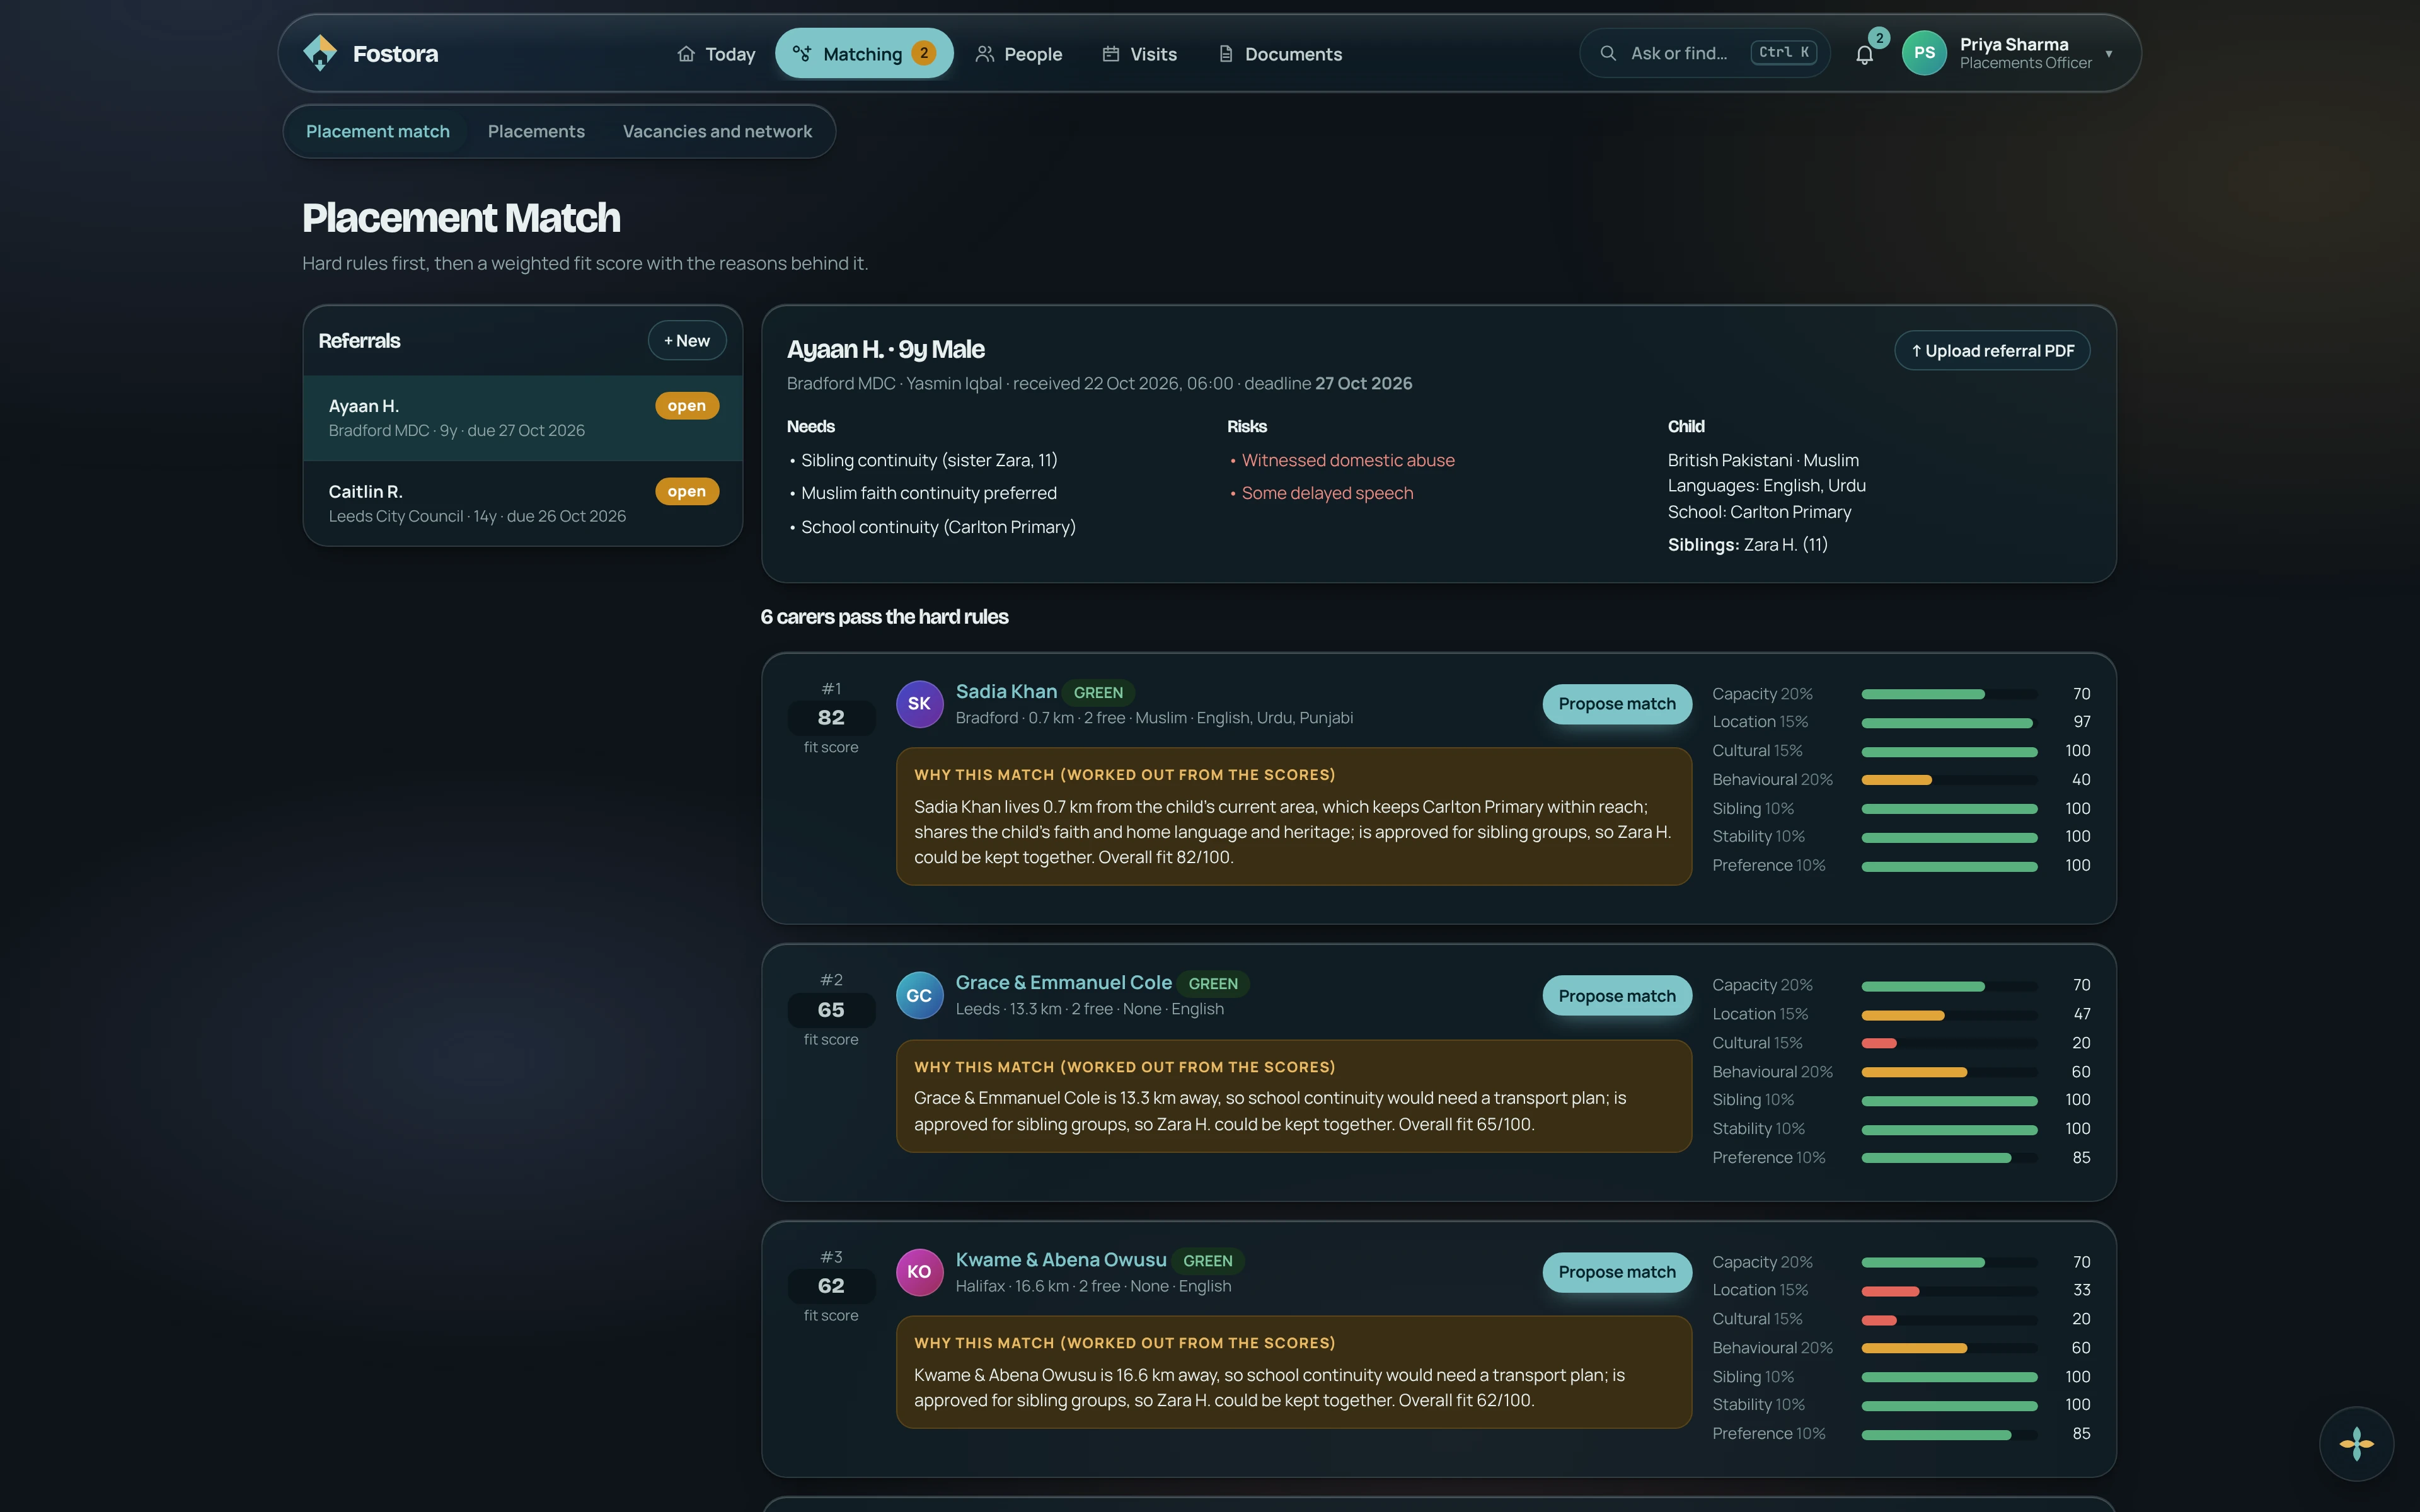This screenshot has height=1512, width=2420.
Task: Click the Witnessed domestic abuse risk
Action: coord(1348,460)
